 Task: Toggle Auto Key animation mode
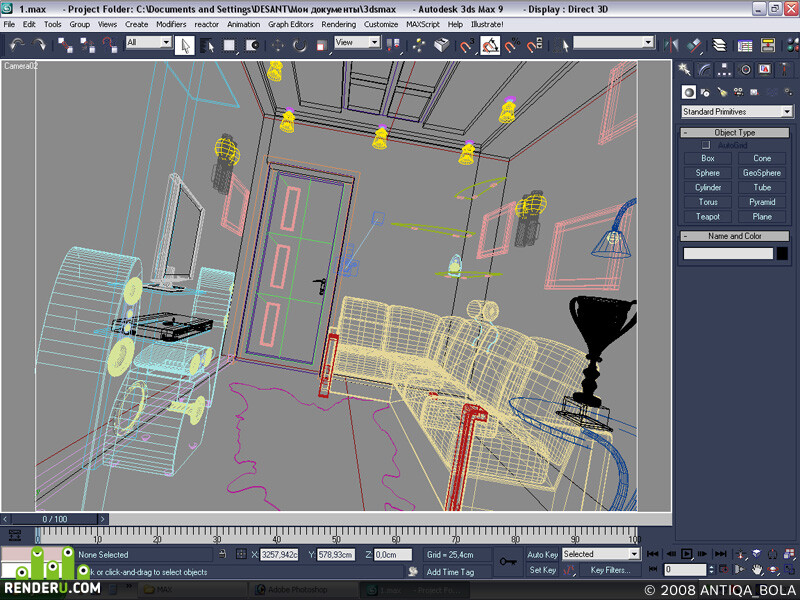pos(542,554)
